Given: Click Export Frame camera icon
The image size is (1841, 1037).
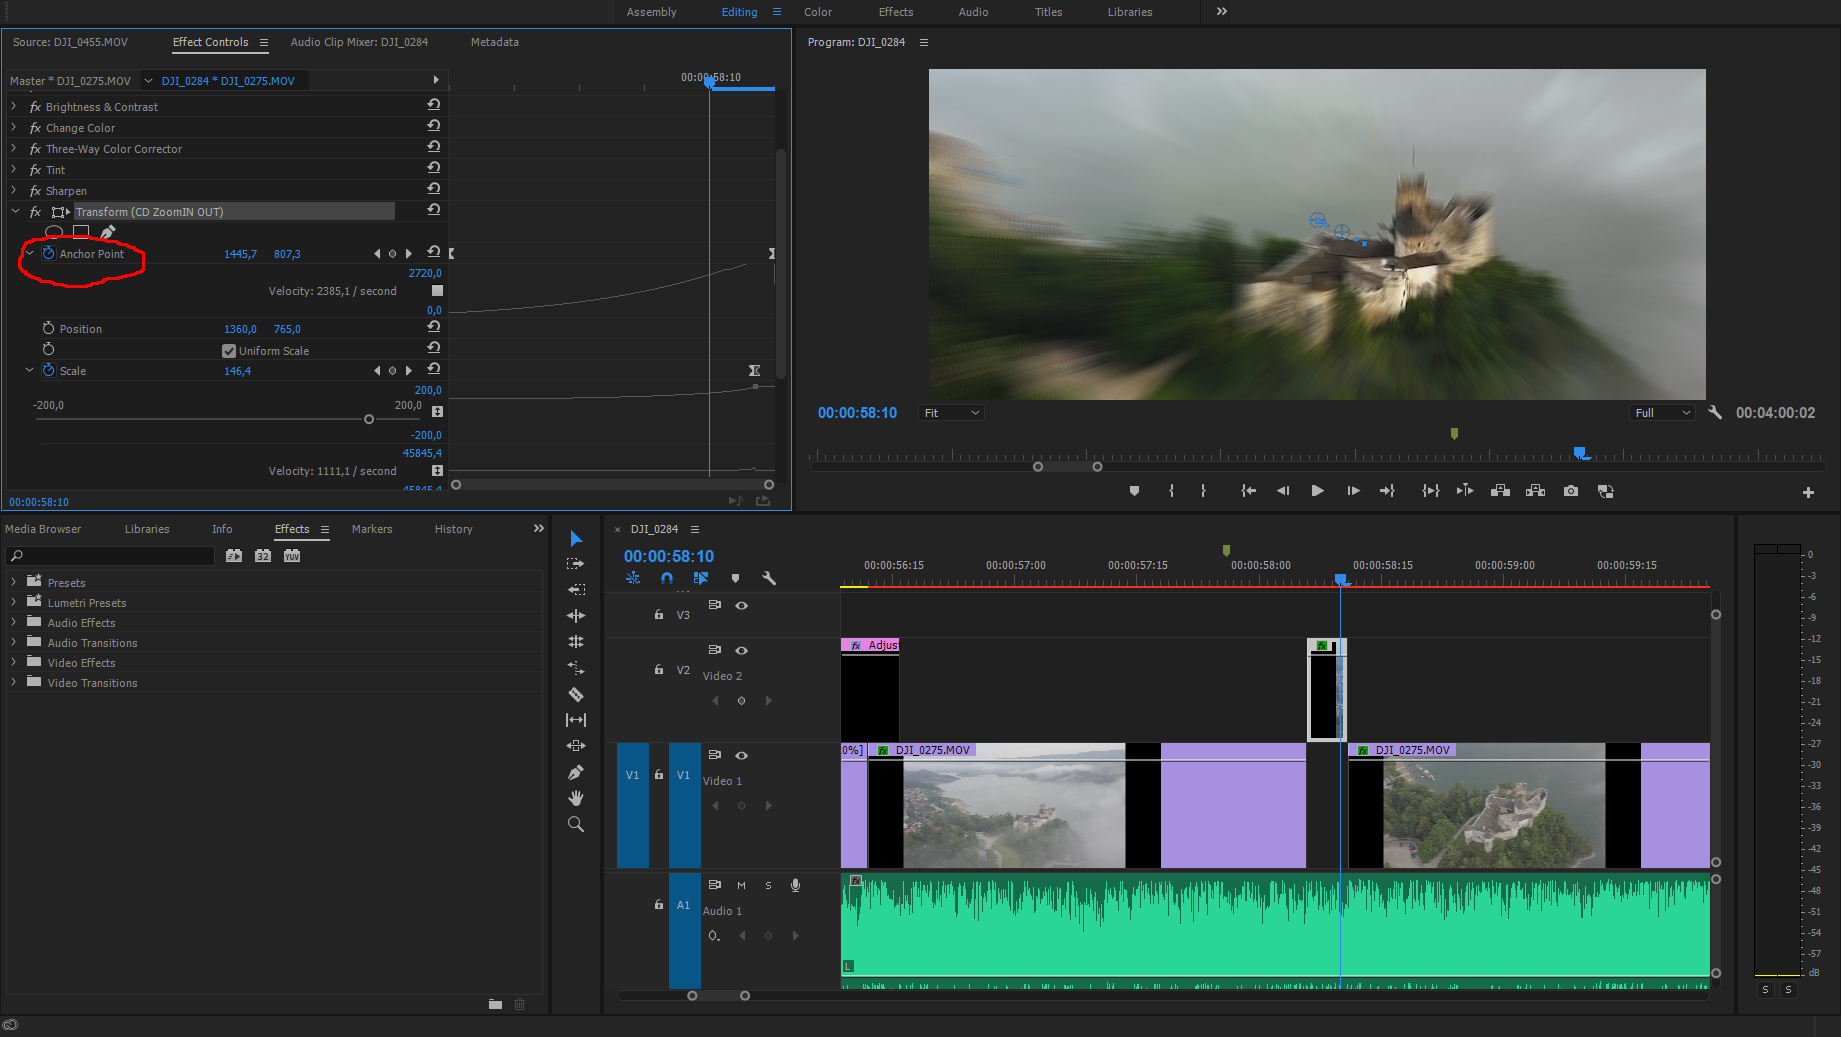Looking at the screenshot, I should tap(1571, 491).
